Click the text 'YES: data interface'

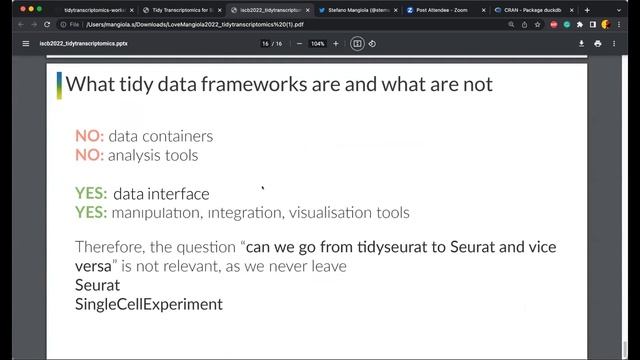tap(142, 193)
